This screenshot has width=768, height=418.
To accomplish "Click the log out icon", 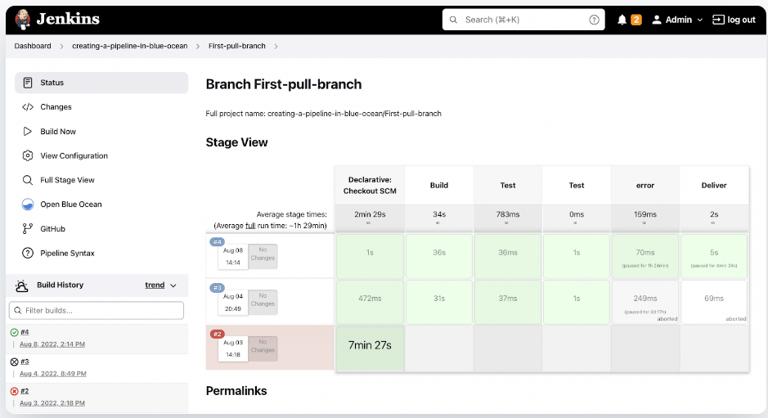I will point(718,19).
